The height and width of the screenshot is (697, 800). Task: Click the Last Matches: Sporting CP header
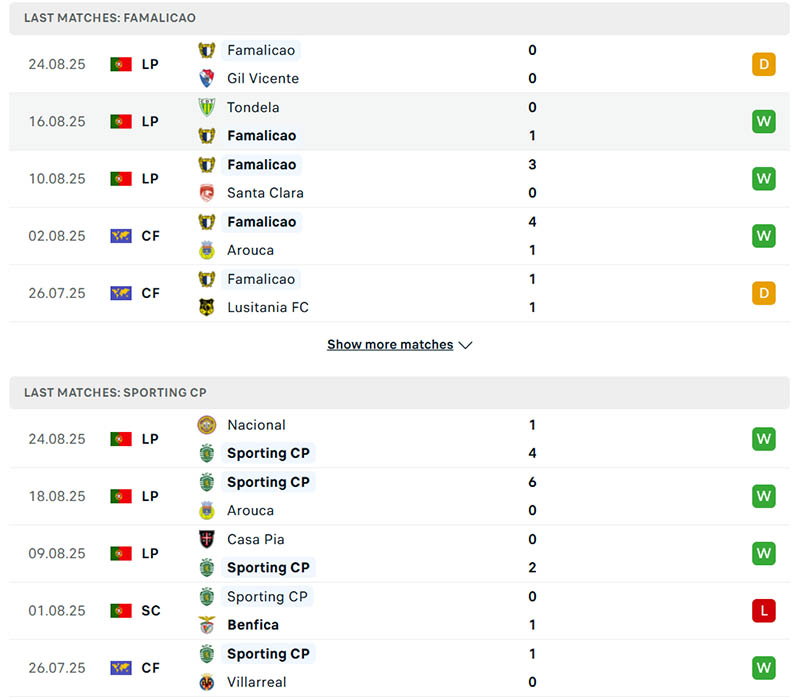[115, 393]
